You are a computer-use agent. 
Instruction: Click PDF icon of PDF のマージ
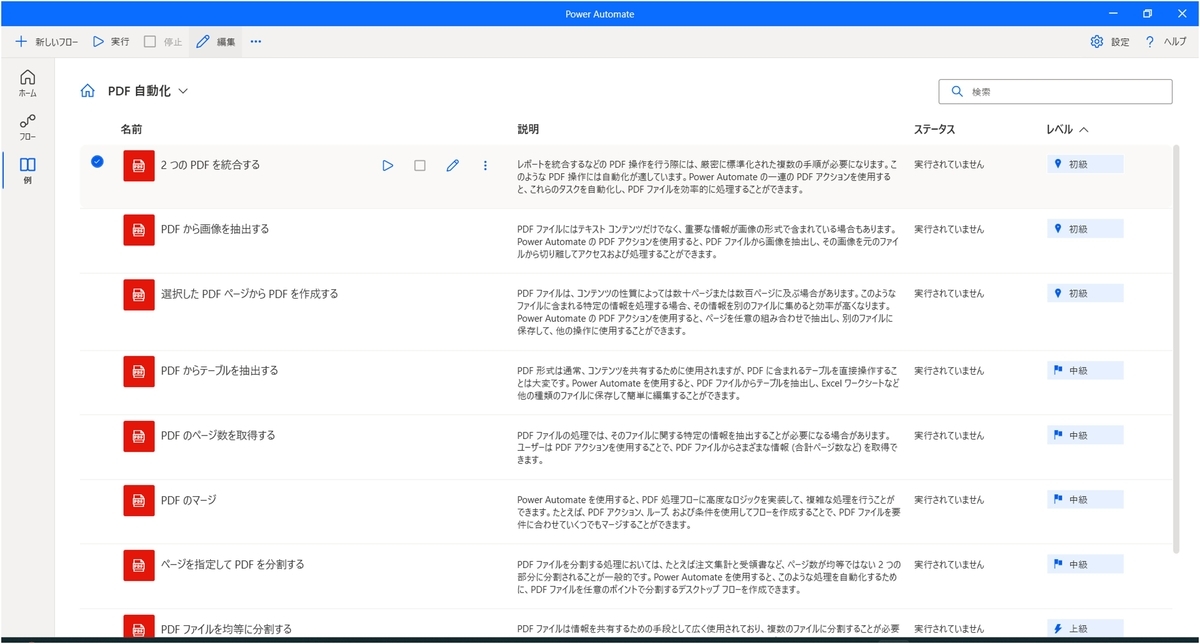point(139,500)
